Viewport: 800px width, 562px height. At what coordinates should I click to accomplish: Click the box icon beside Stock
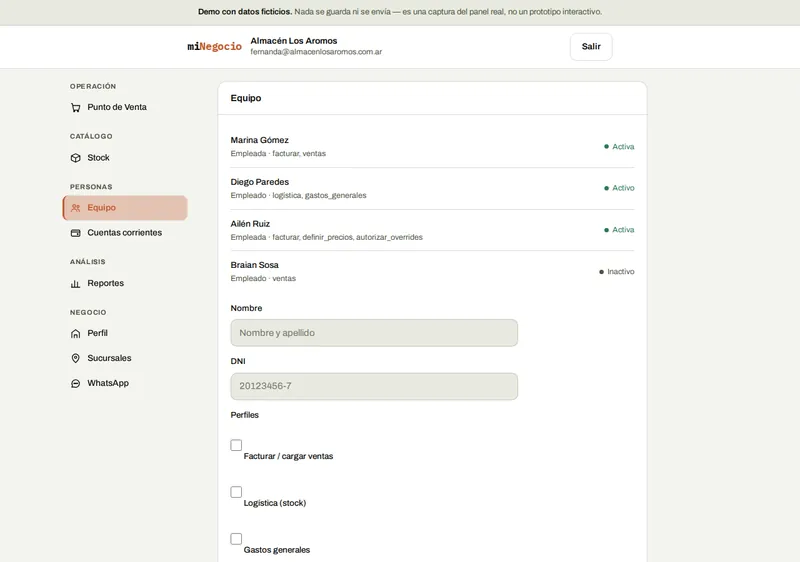tap(76, 158)
